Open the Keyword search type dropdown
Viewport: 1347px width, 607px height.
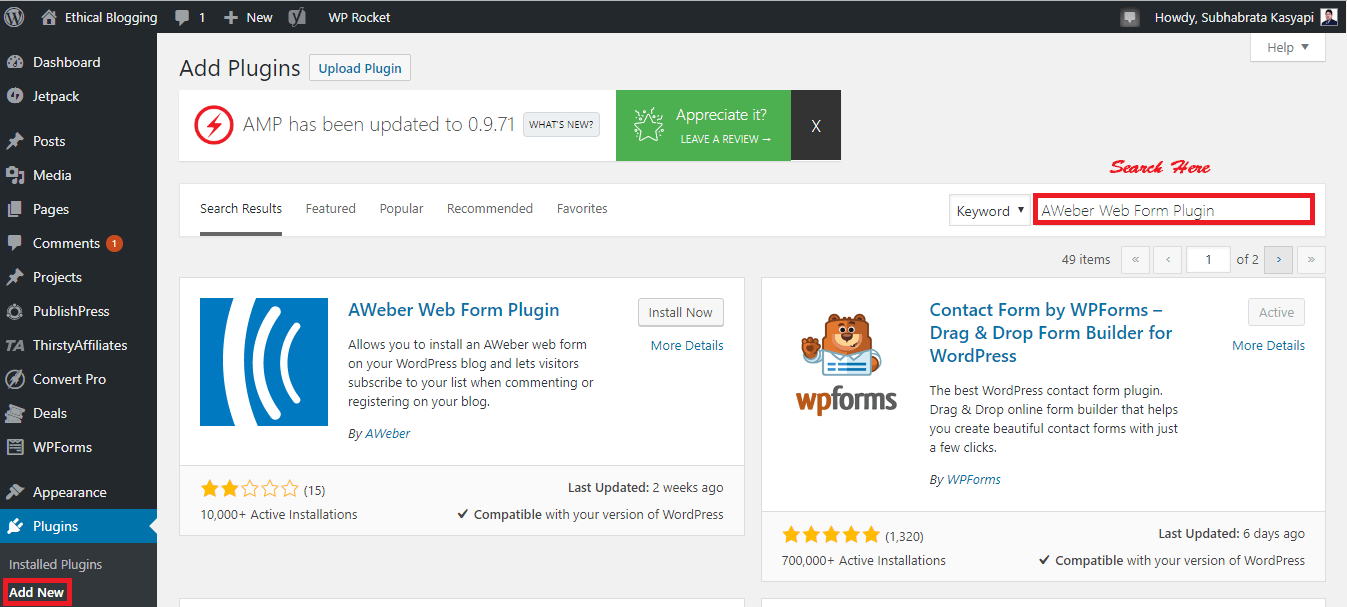click(989, 210)
